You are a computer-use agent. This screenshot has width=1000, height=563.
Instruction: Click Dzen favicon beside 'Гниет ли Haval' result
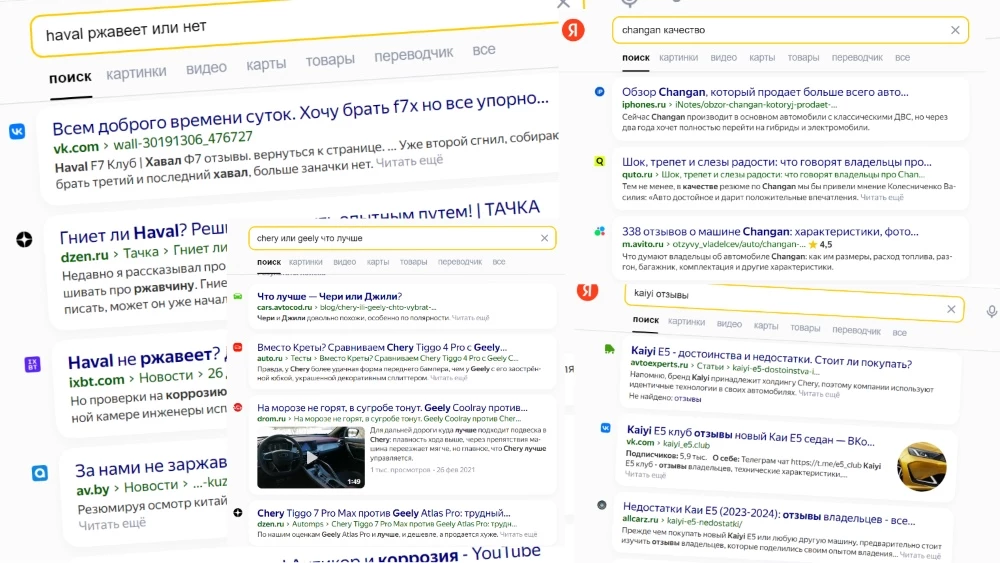pos(24,240)
